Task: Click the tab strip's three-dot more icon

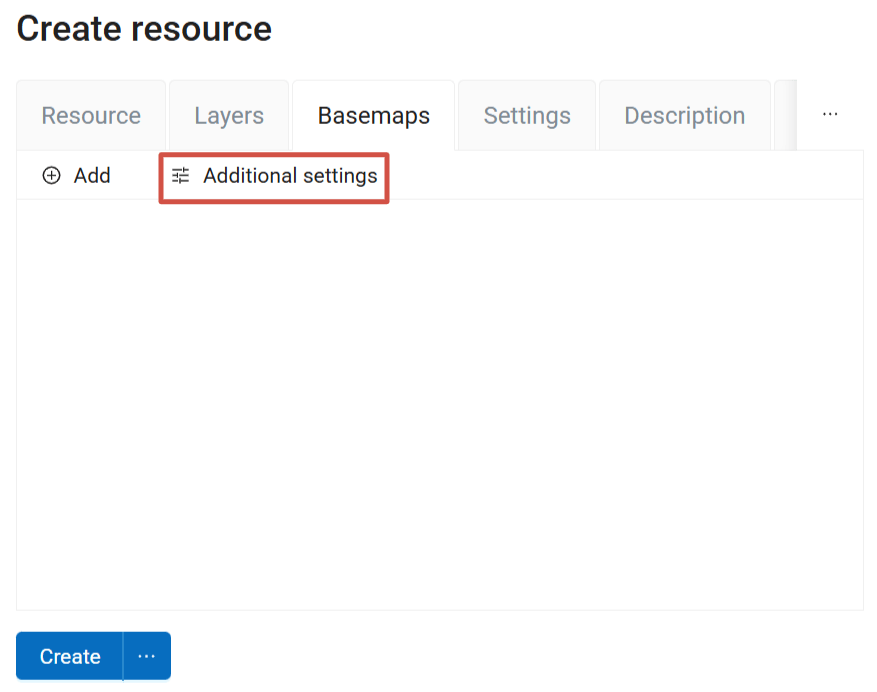Action: (x=830, y=115)
